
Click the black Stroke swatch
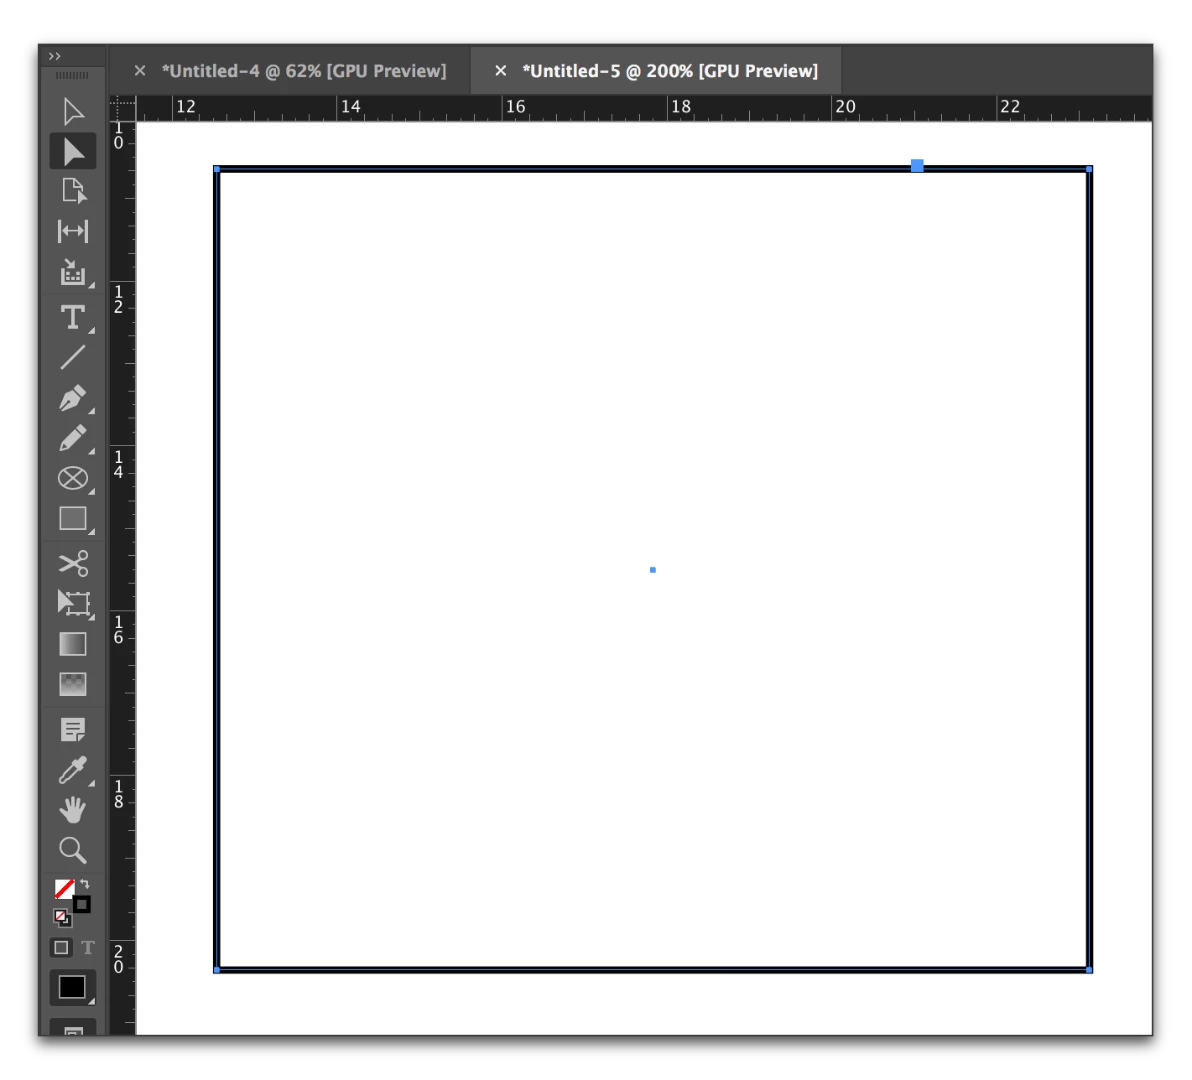pyautogui.click(x=81, y=904)
